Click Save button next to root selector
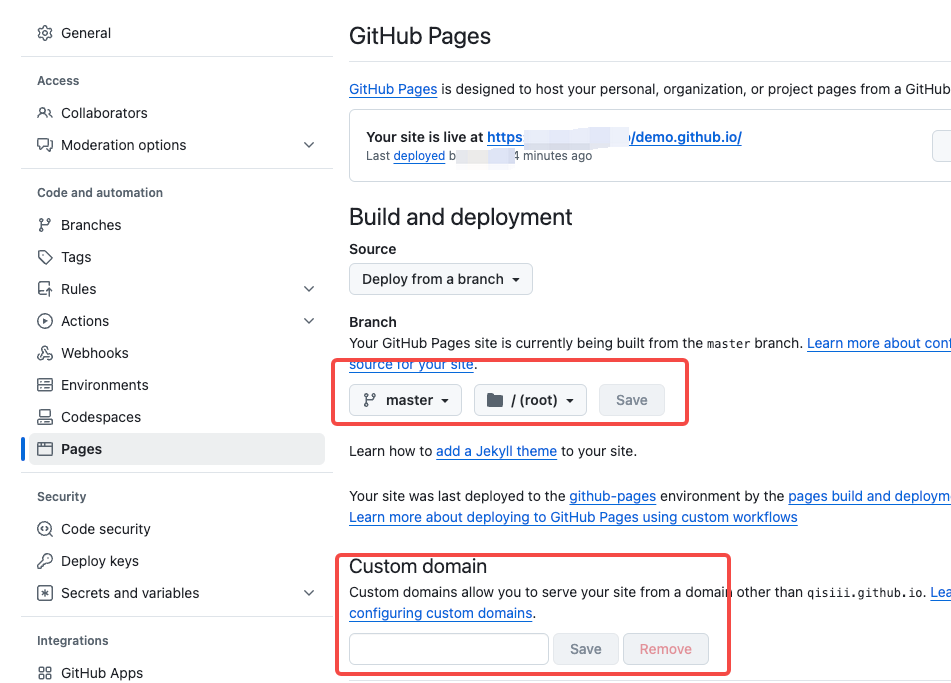 pos(631,400)
